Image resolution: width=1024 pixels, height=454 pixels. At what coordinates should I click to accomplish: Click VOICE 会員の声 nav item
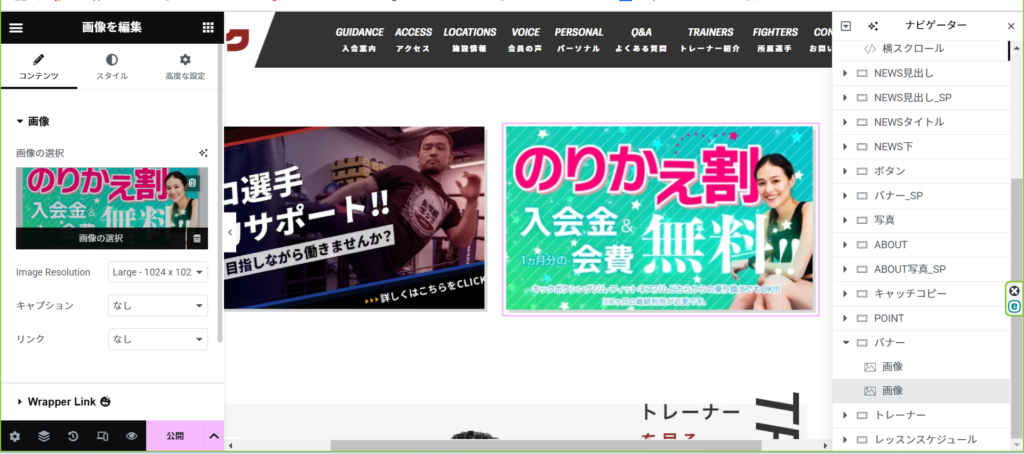click(x=525, y=39)
